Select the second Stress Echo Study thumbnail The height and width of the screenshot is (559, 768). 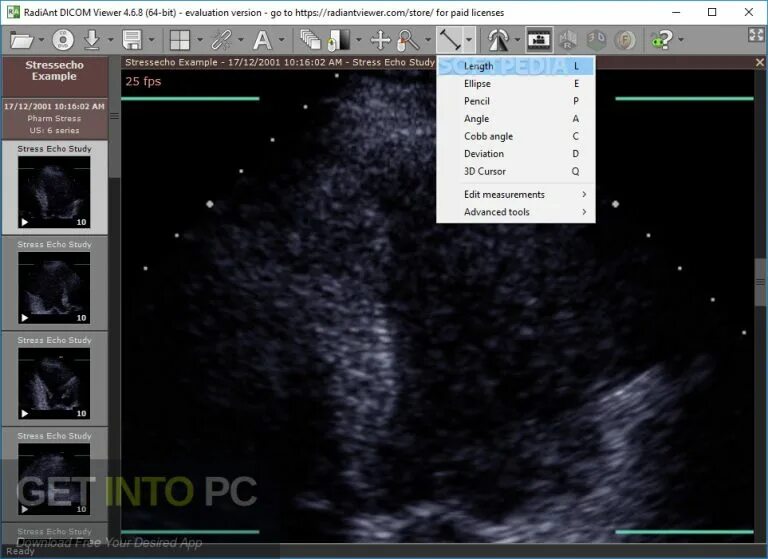pyautogui.click(x=54, y=283)
